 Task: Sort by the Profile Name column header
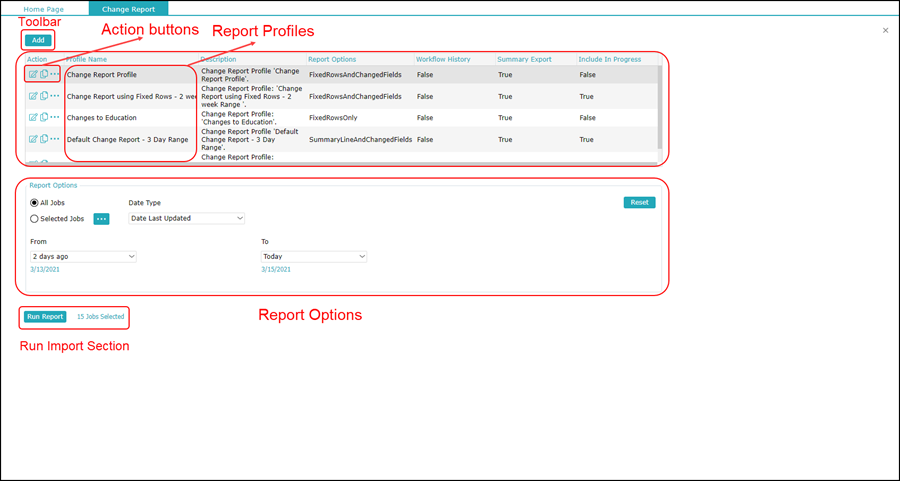pyautogui.click(x=86, y=59)
